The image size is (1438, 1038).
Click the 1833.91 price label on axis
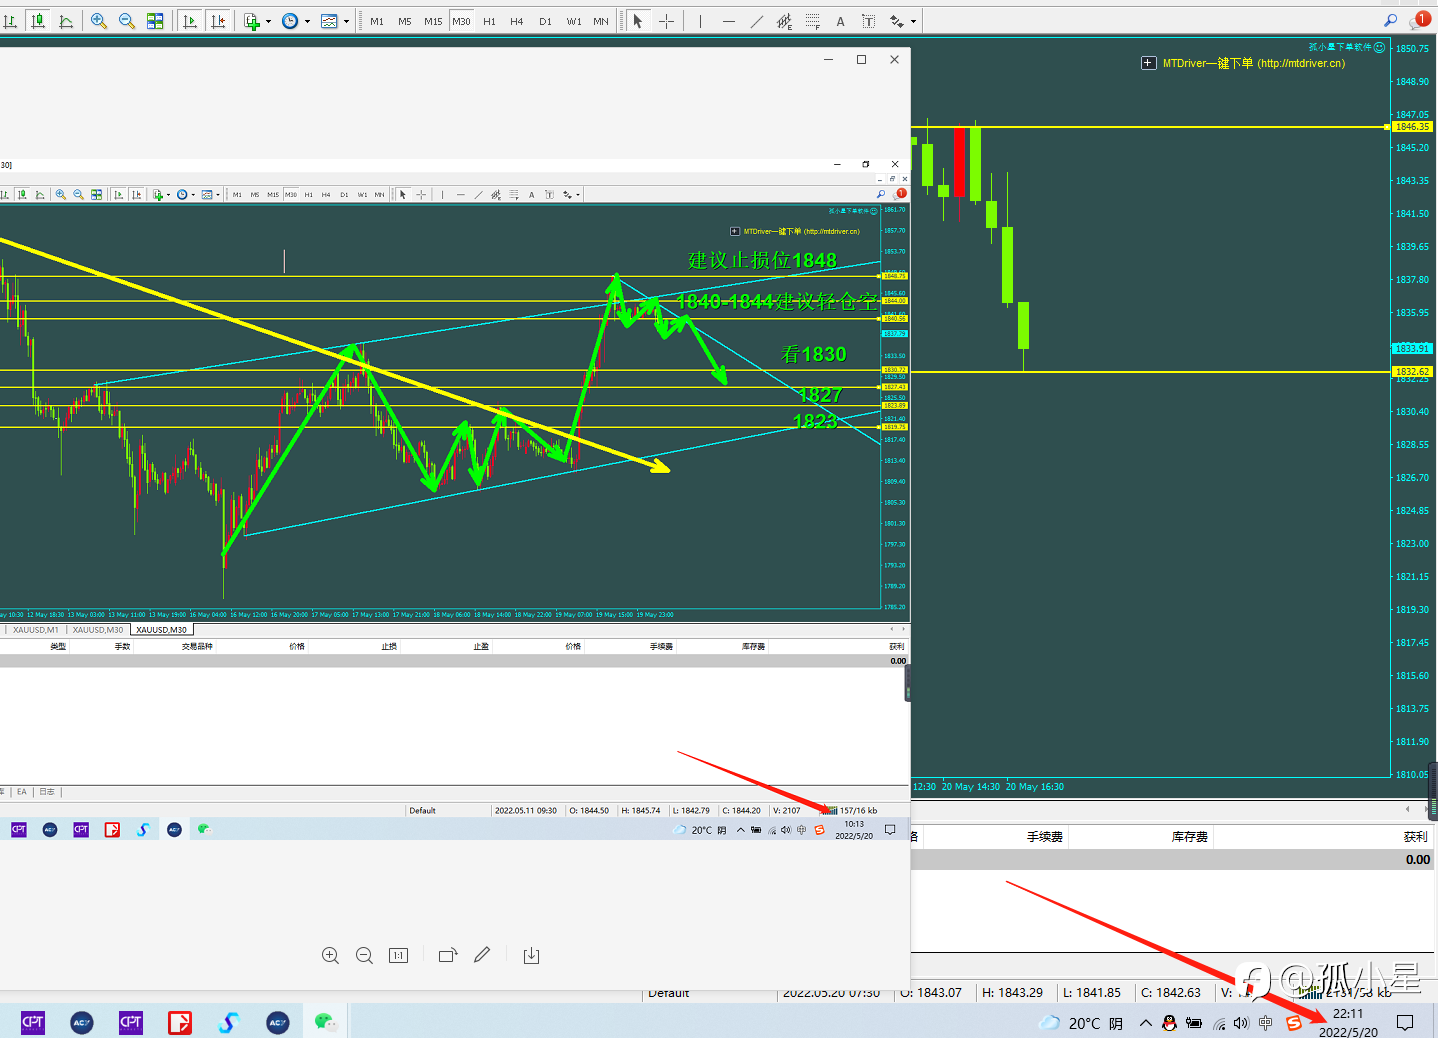coord(1412,348)
